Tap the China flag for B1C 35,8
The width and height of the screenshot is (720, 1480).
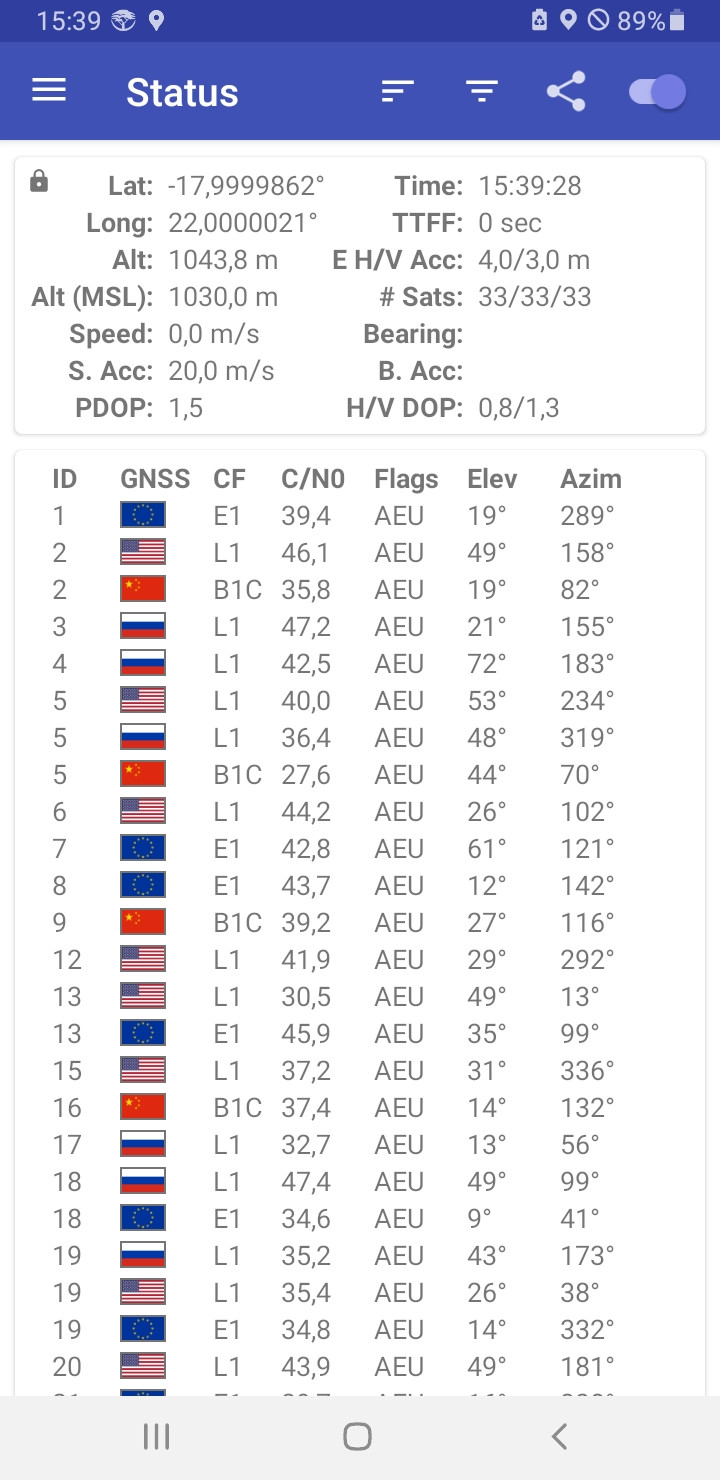(x=143, y=589)
